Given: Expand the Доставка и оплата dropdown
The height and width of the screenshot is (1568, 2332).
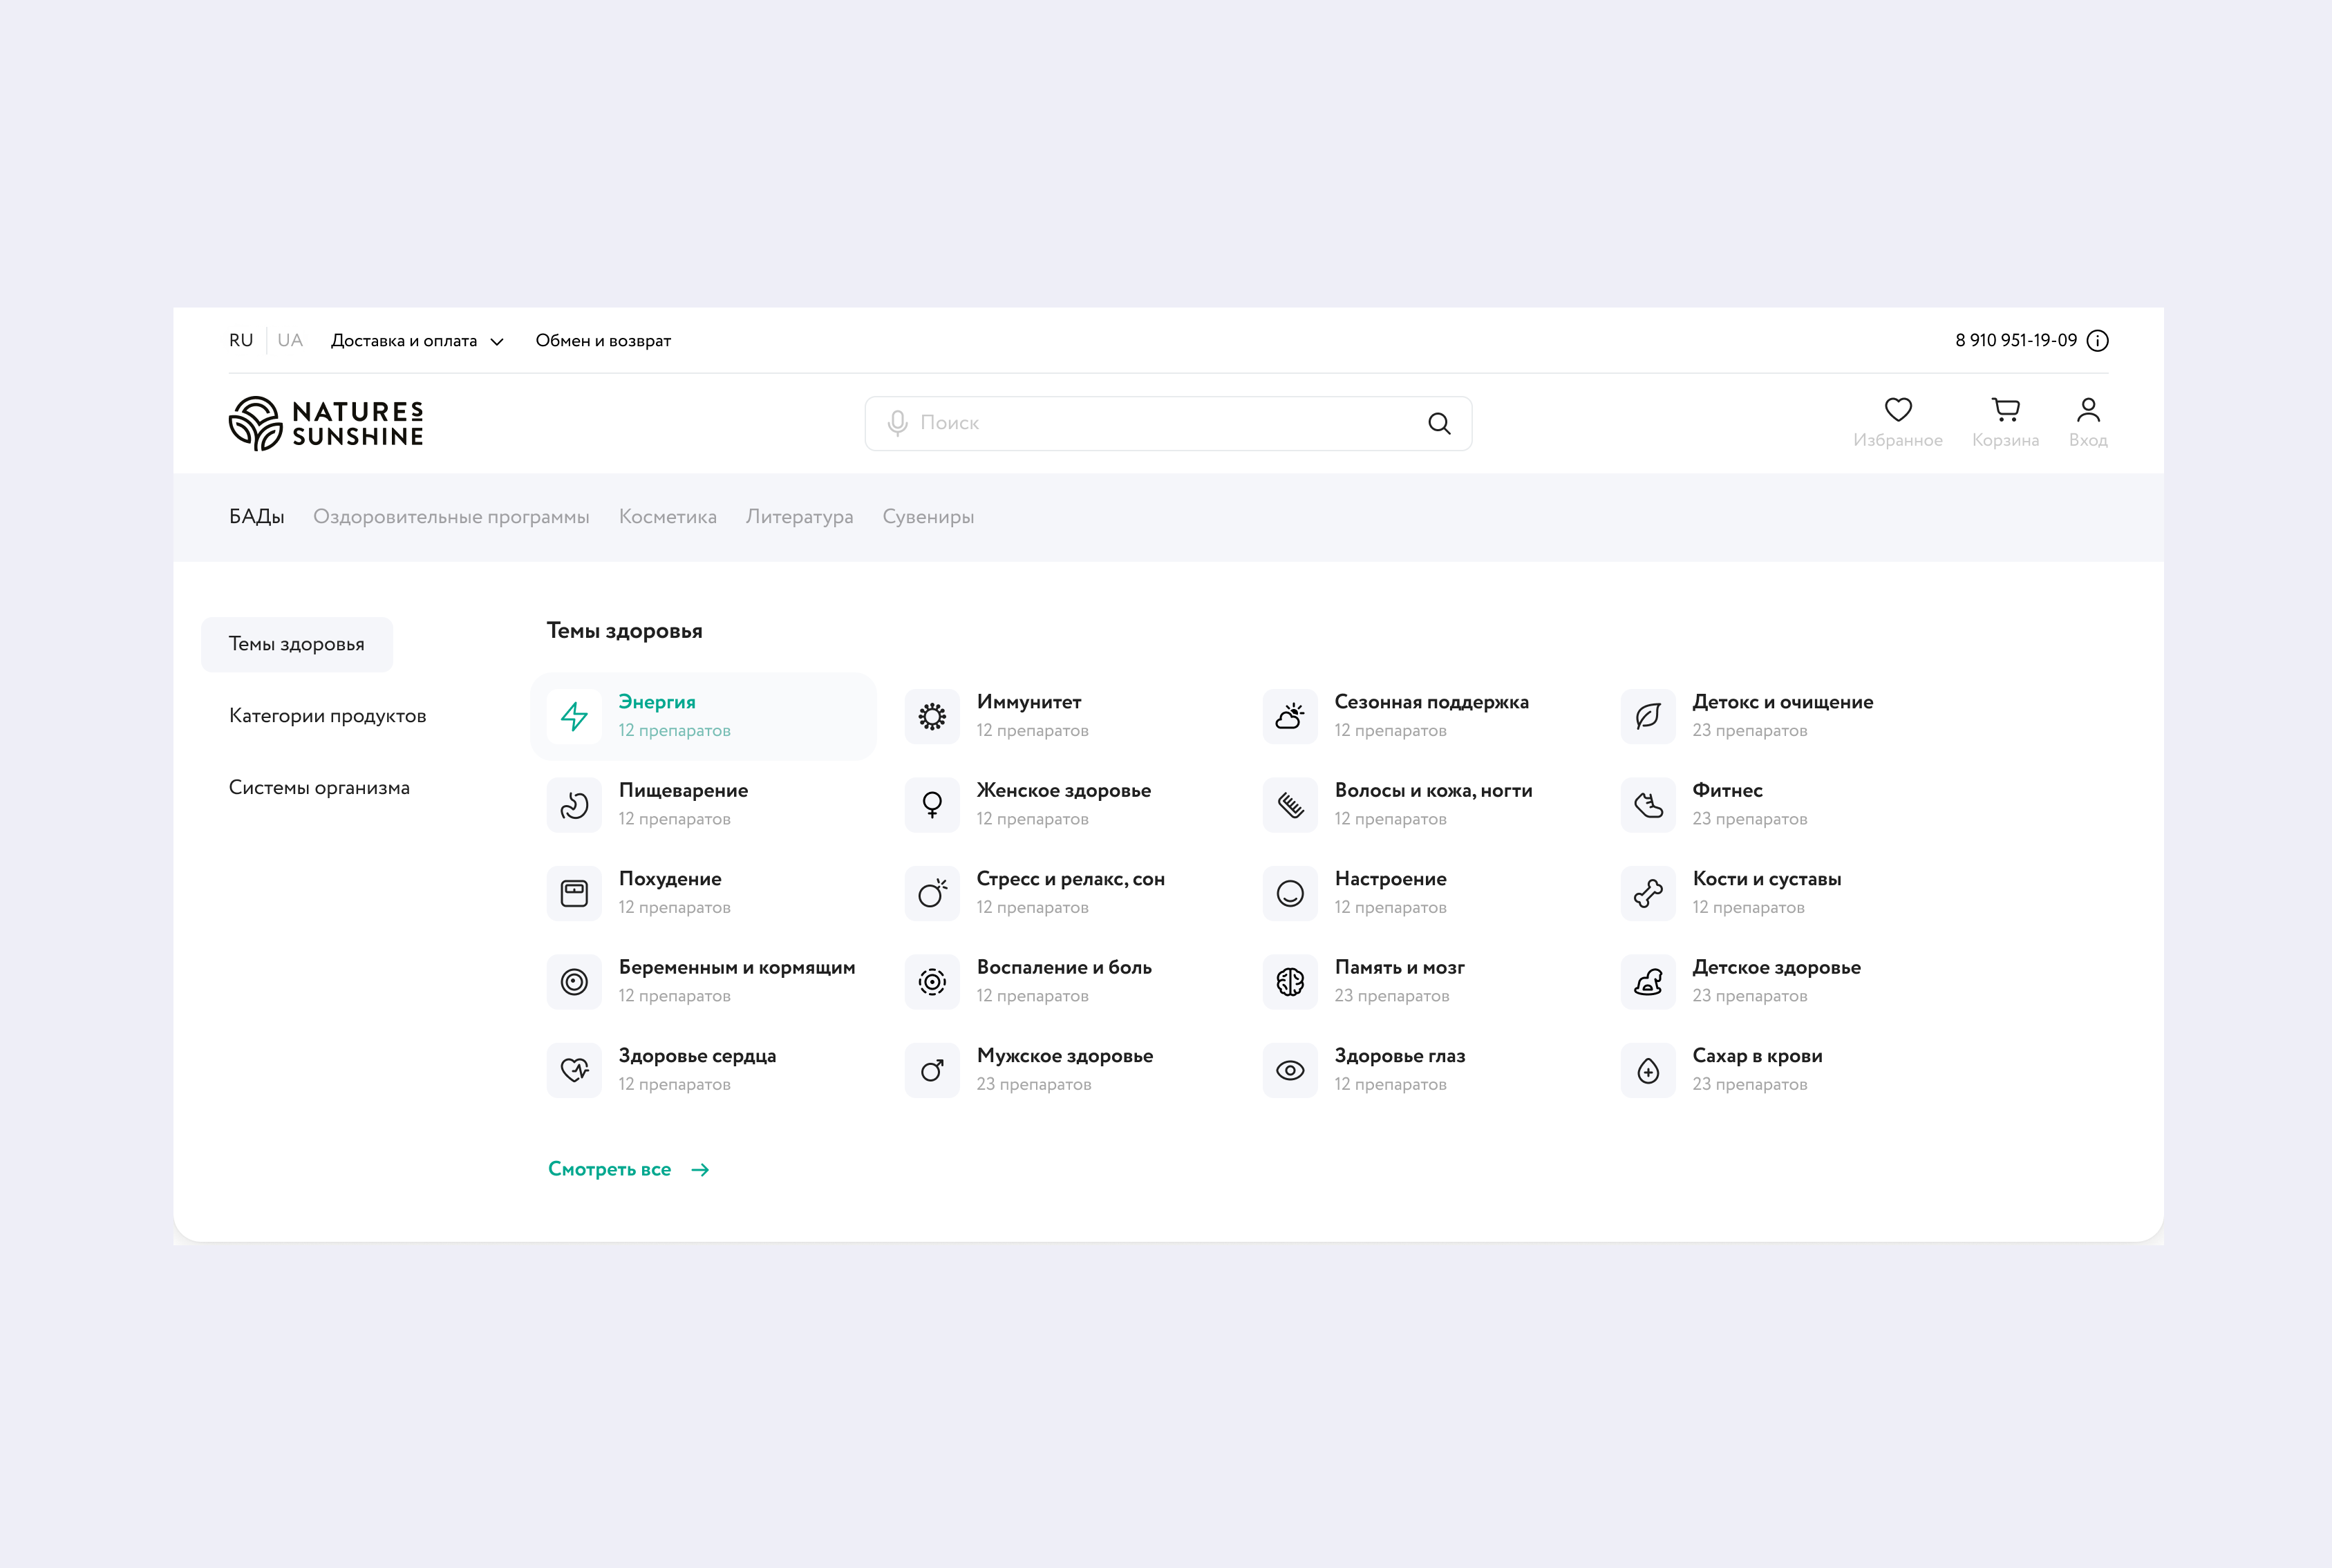Looking at the screenshot, I should [417, 341].
